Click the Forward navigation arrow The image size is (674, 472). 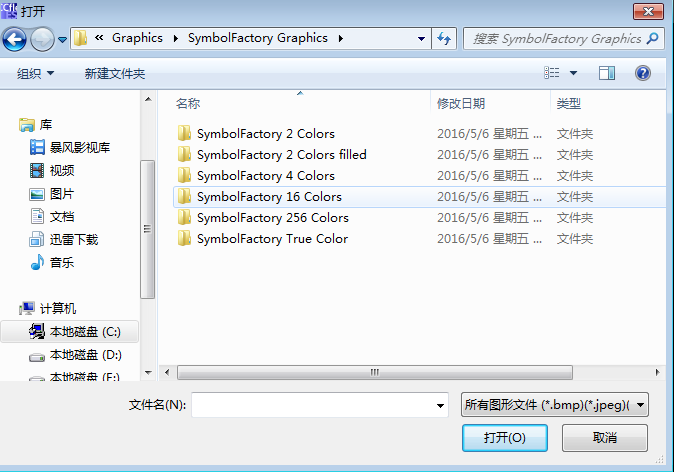(x=43, y=39)
